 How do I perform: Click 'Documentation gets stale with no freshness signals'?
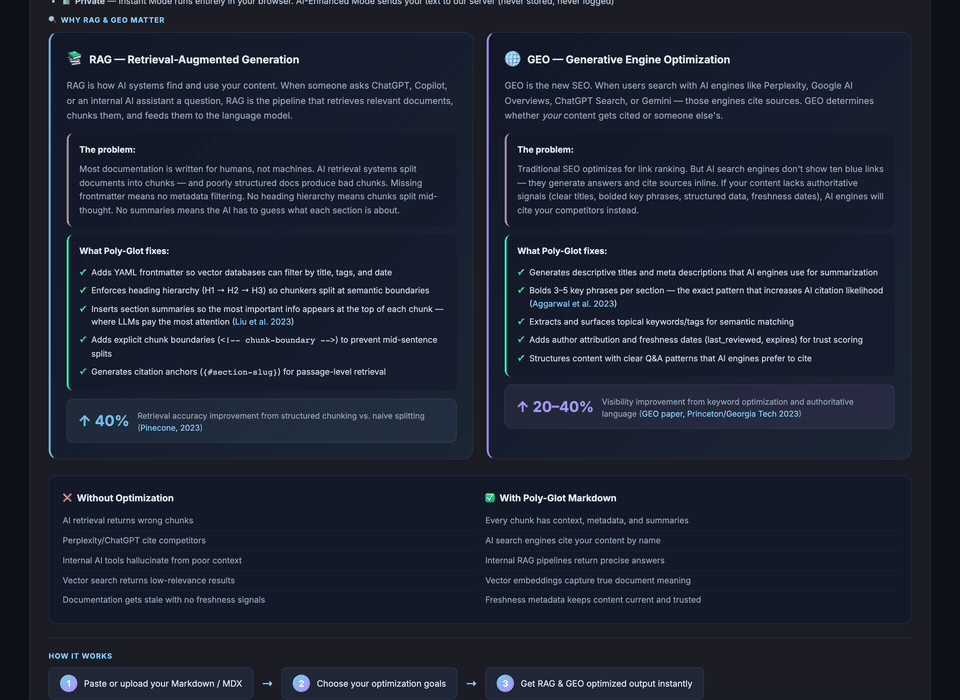point(163,600)
